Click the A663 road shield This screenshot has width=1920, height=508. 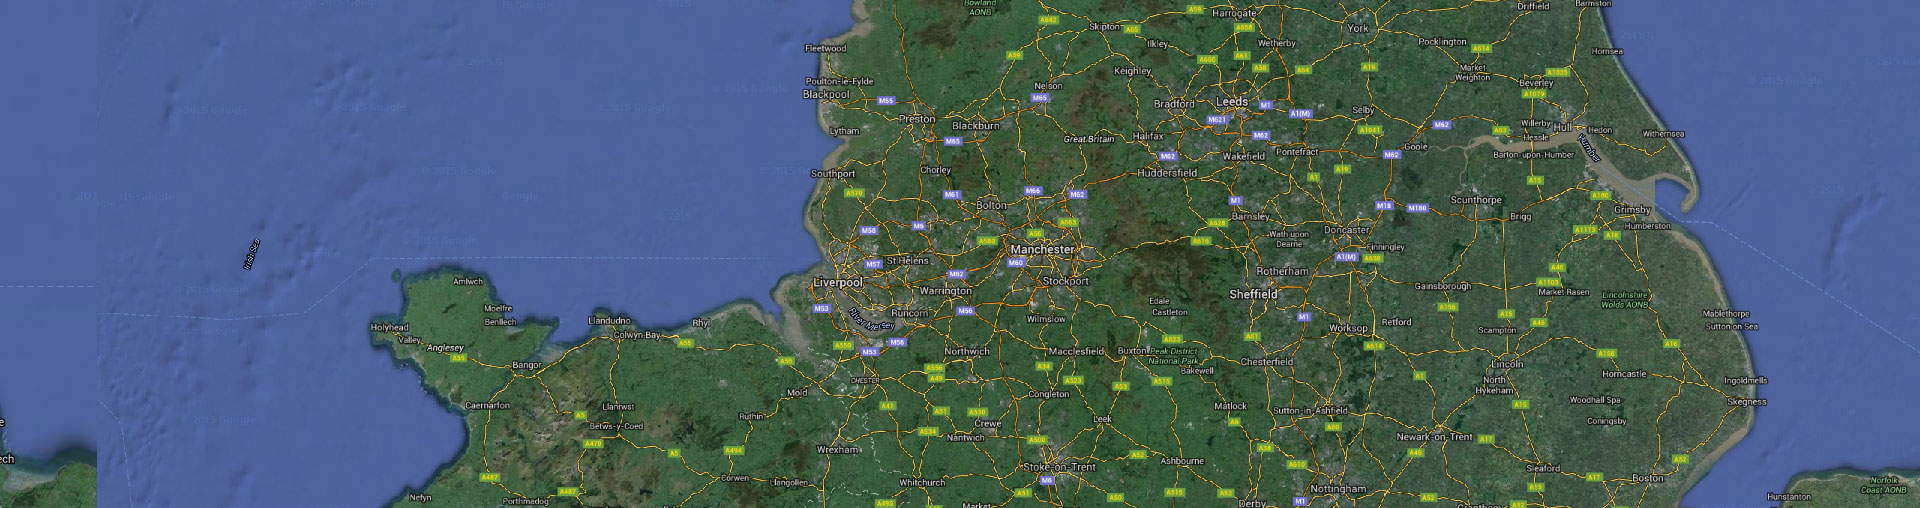tap(1069, 223)
